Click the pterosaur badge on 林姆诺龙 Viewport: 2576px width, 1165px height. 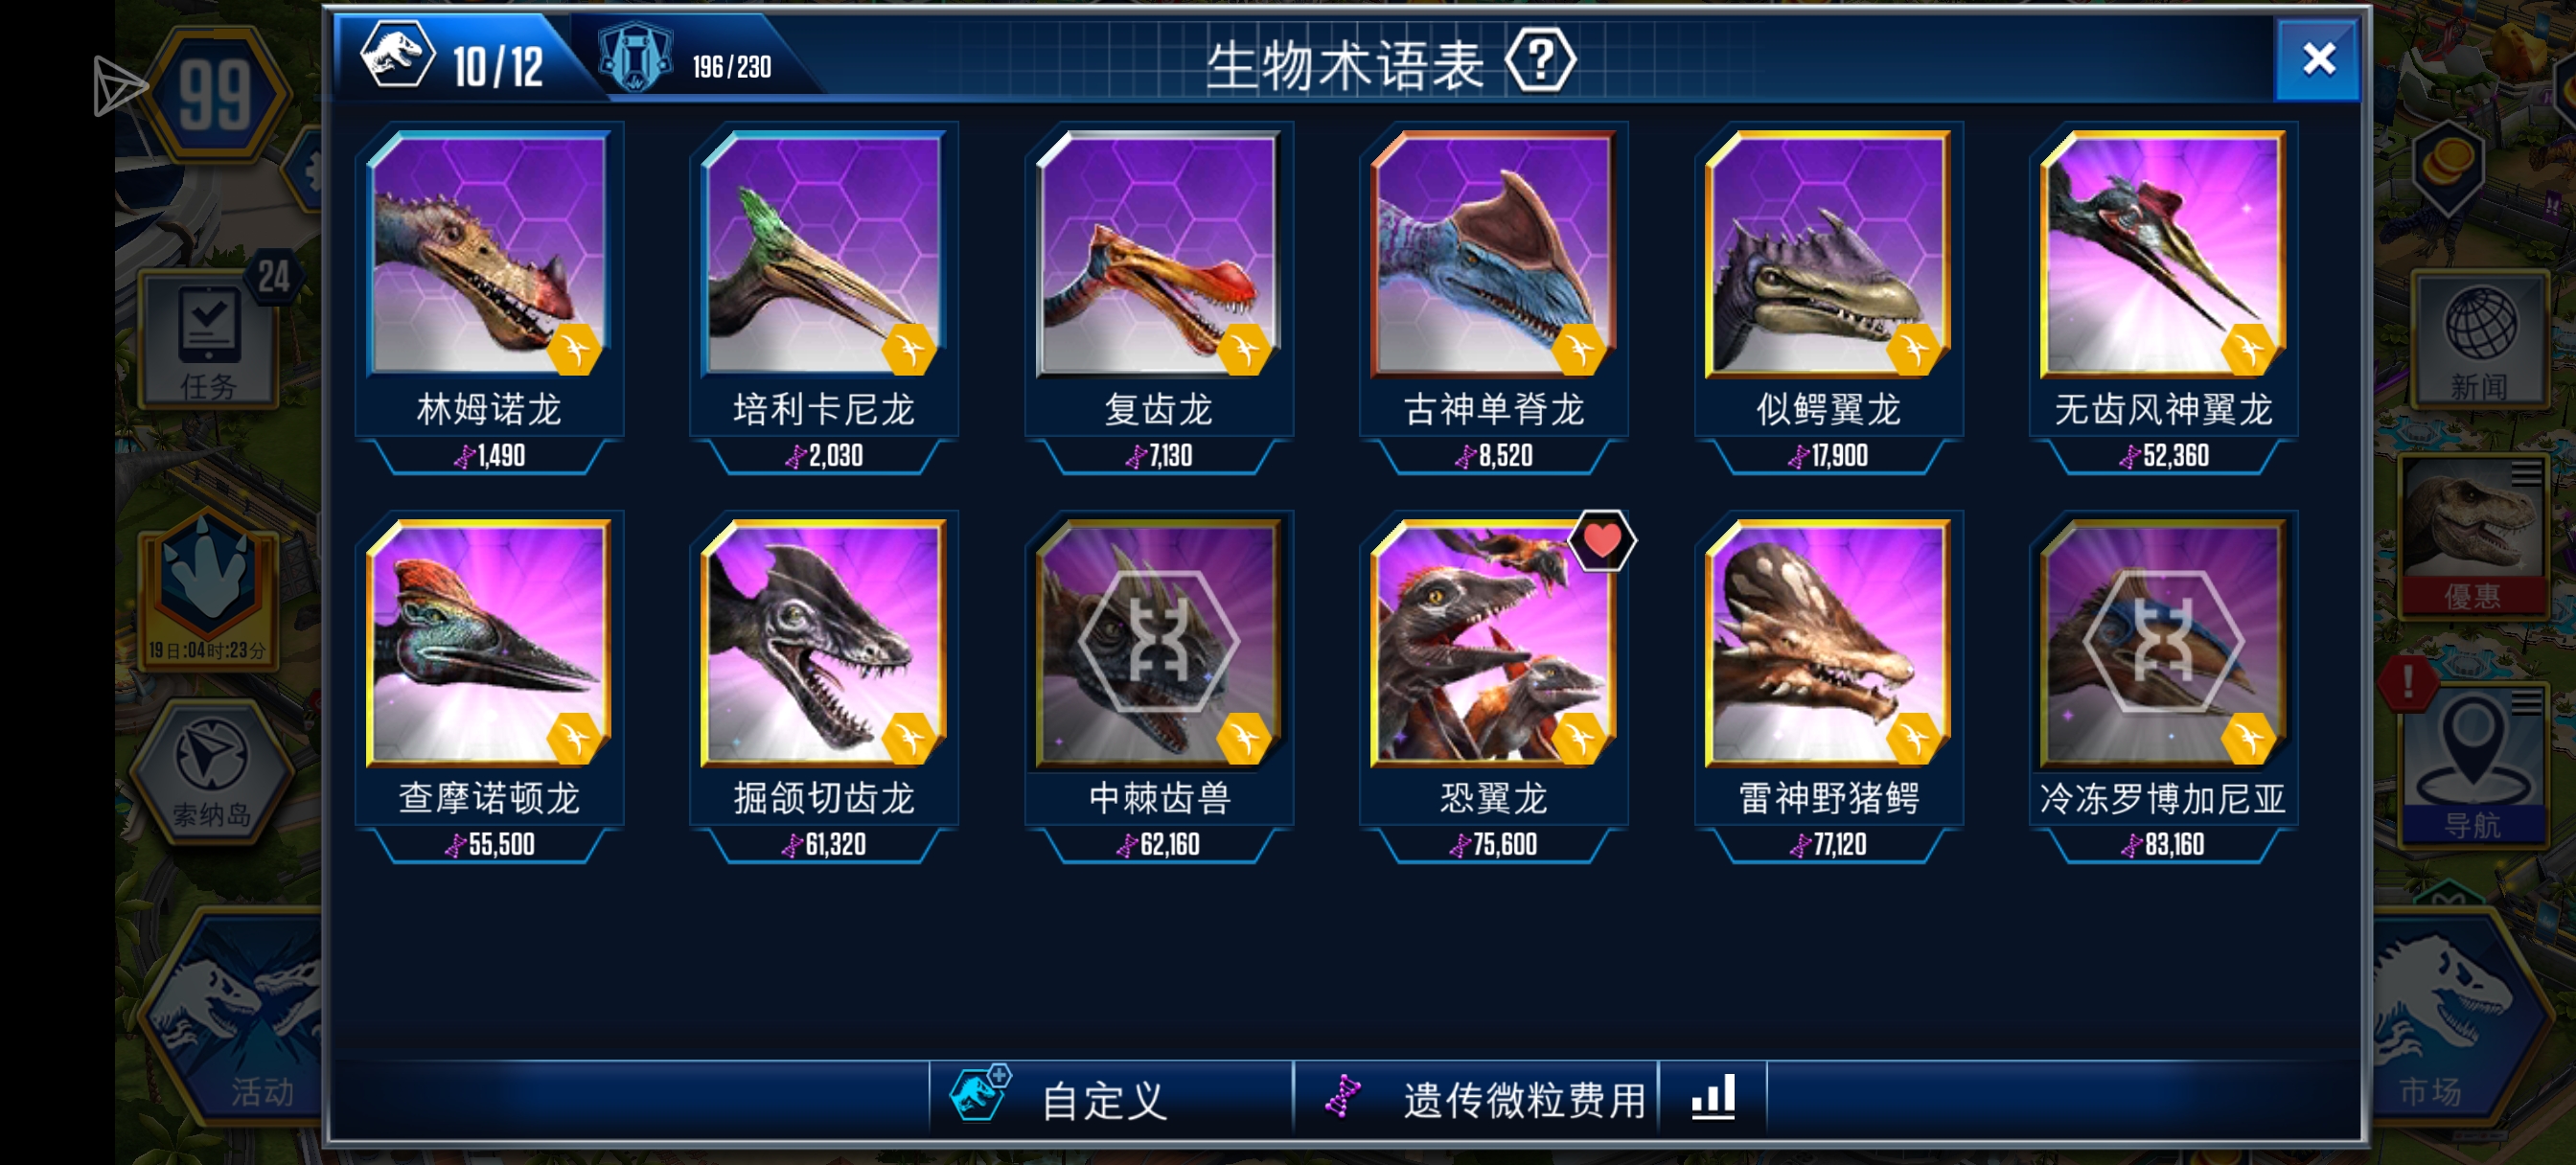click(x=574, y=350)
